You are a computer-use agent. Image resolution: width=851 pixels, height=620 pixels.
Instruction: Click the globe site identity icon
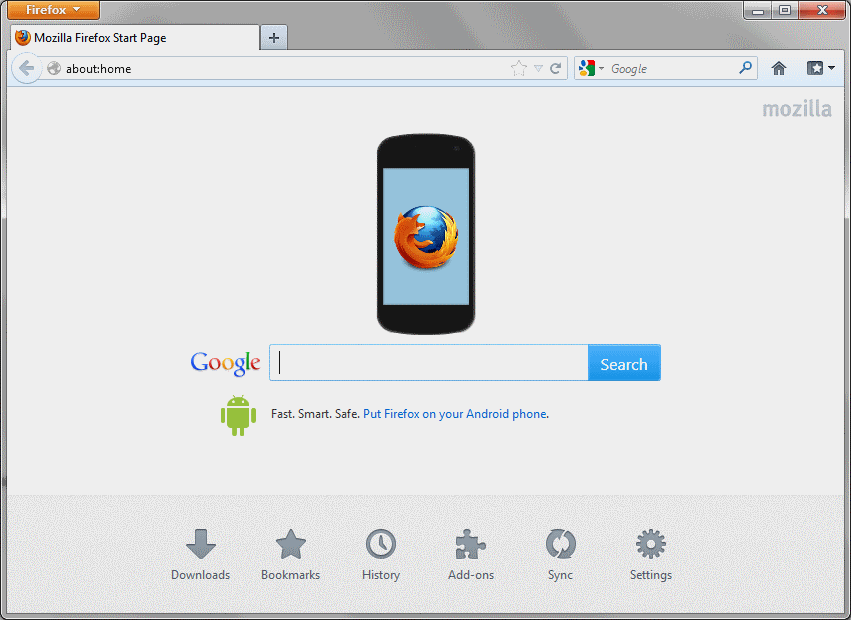point(54,68)
